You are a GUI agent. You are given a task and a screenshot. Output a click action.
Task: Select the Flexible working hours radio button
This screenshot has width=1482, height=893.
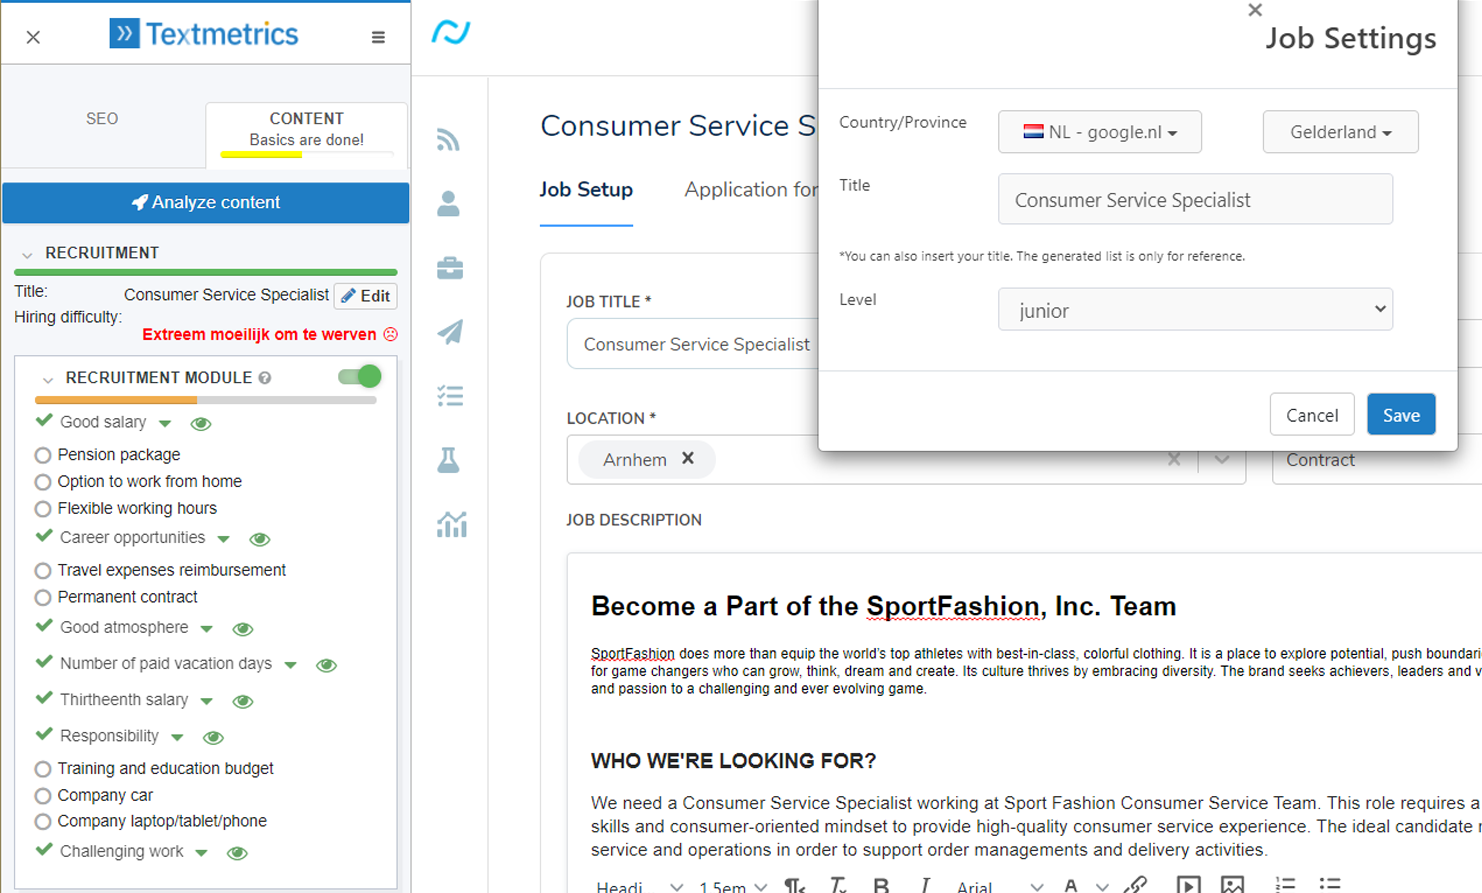[x=43, y=509]
